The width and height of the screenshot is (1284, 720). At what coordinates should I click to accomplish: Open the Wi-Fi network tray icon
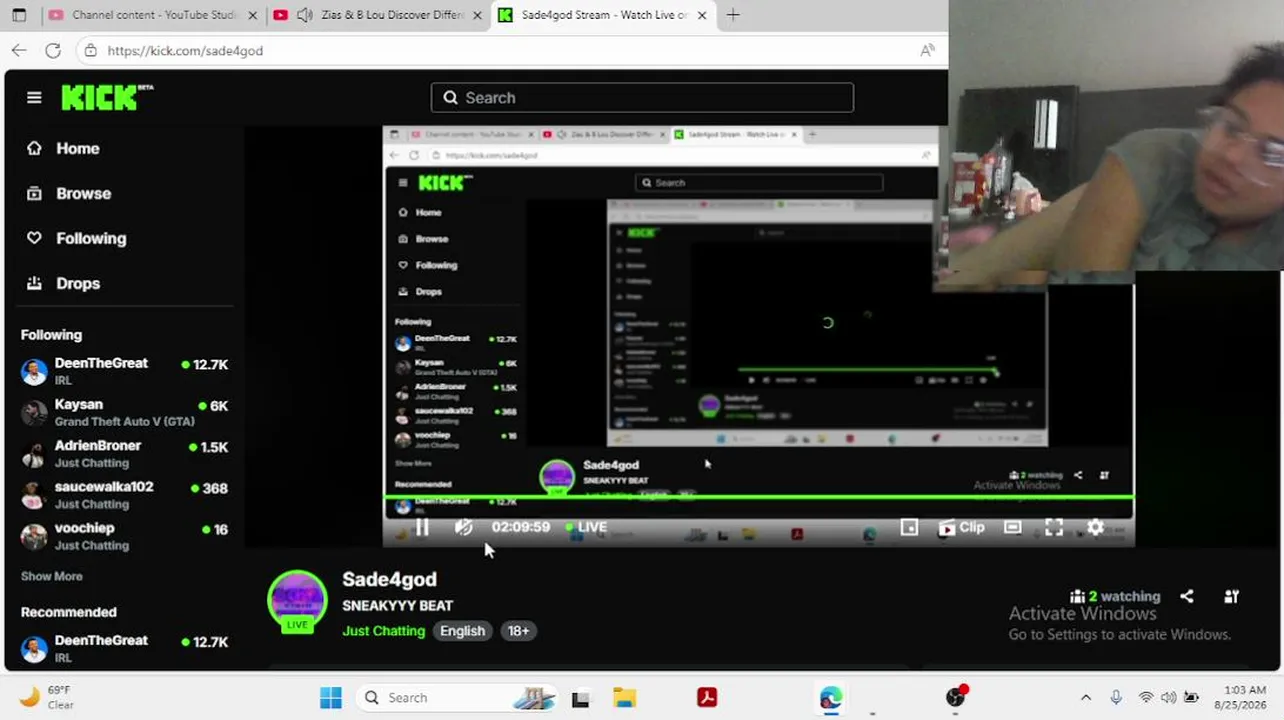click(x=1146, y=697)
